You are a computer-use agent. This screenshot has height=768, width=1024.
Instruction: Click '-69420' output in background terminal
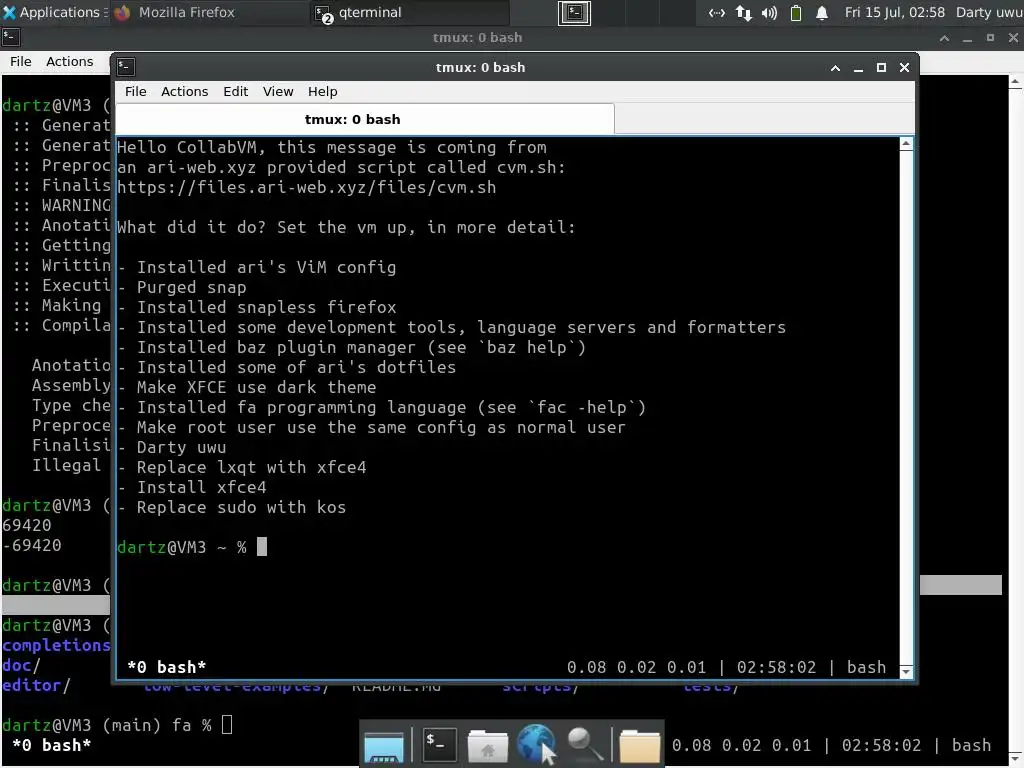point(31,545)
